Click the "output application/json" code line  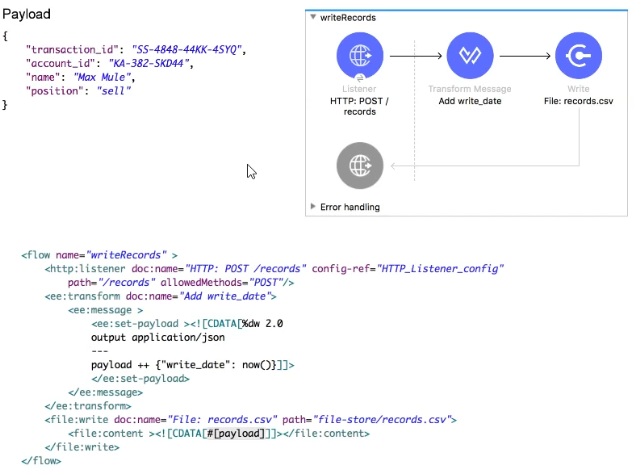click(152, 337)
